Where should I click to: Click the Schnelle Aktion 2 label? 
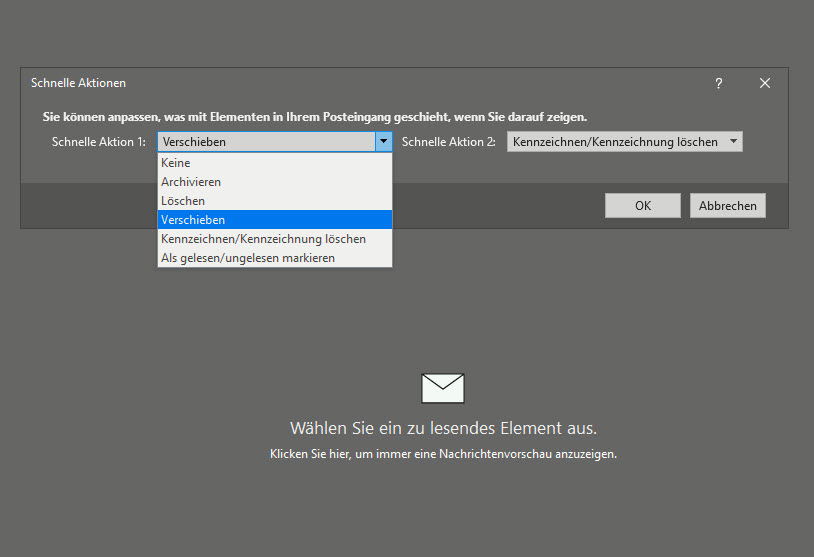pyautogui.click(x=449, y=142)
